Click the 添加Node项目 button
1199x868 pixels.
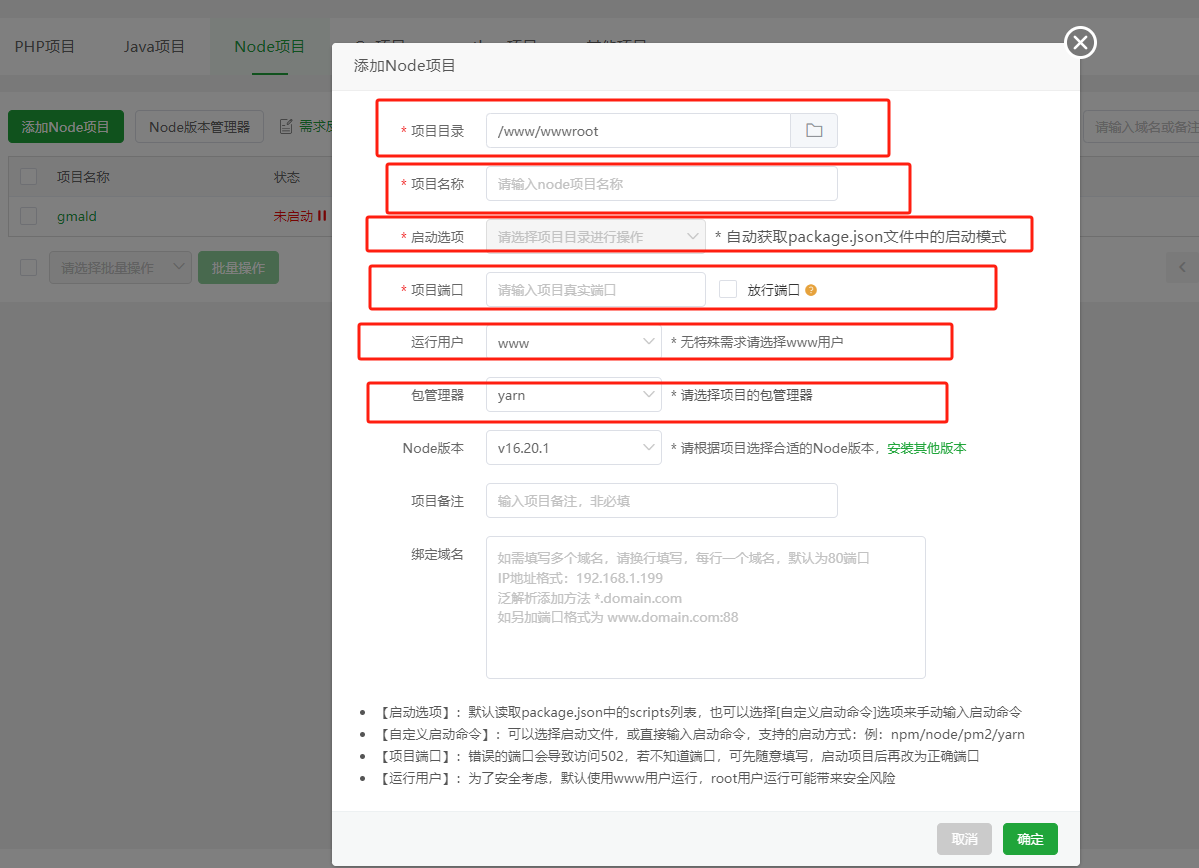click(x=66, y=127)
